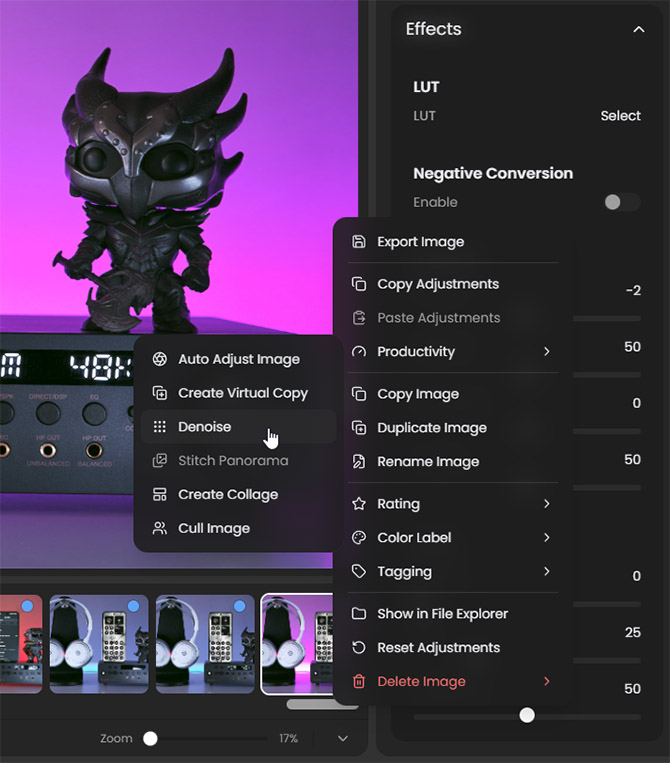Collapse the Effects panel chevron

point(638,30)
